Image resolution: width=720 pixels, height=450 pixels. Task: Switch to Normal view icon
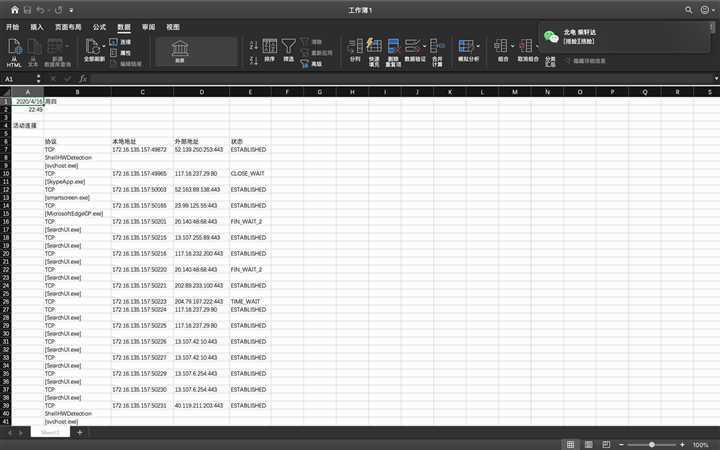click(x=570, y=444)
